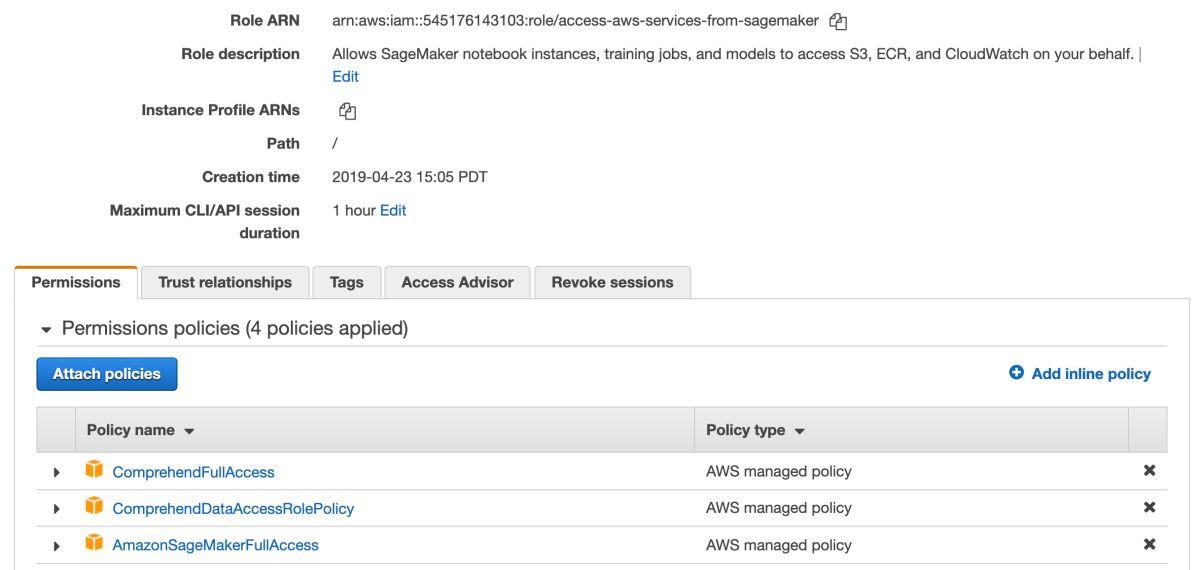Viewport: 1200px width, 570px height.
Task: Edit the maximum CLI/API session duration
Action: pos(393,210)
